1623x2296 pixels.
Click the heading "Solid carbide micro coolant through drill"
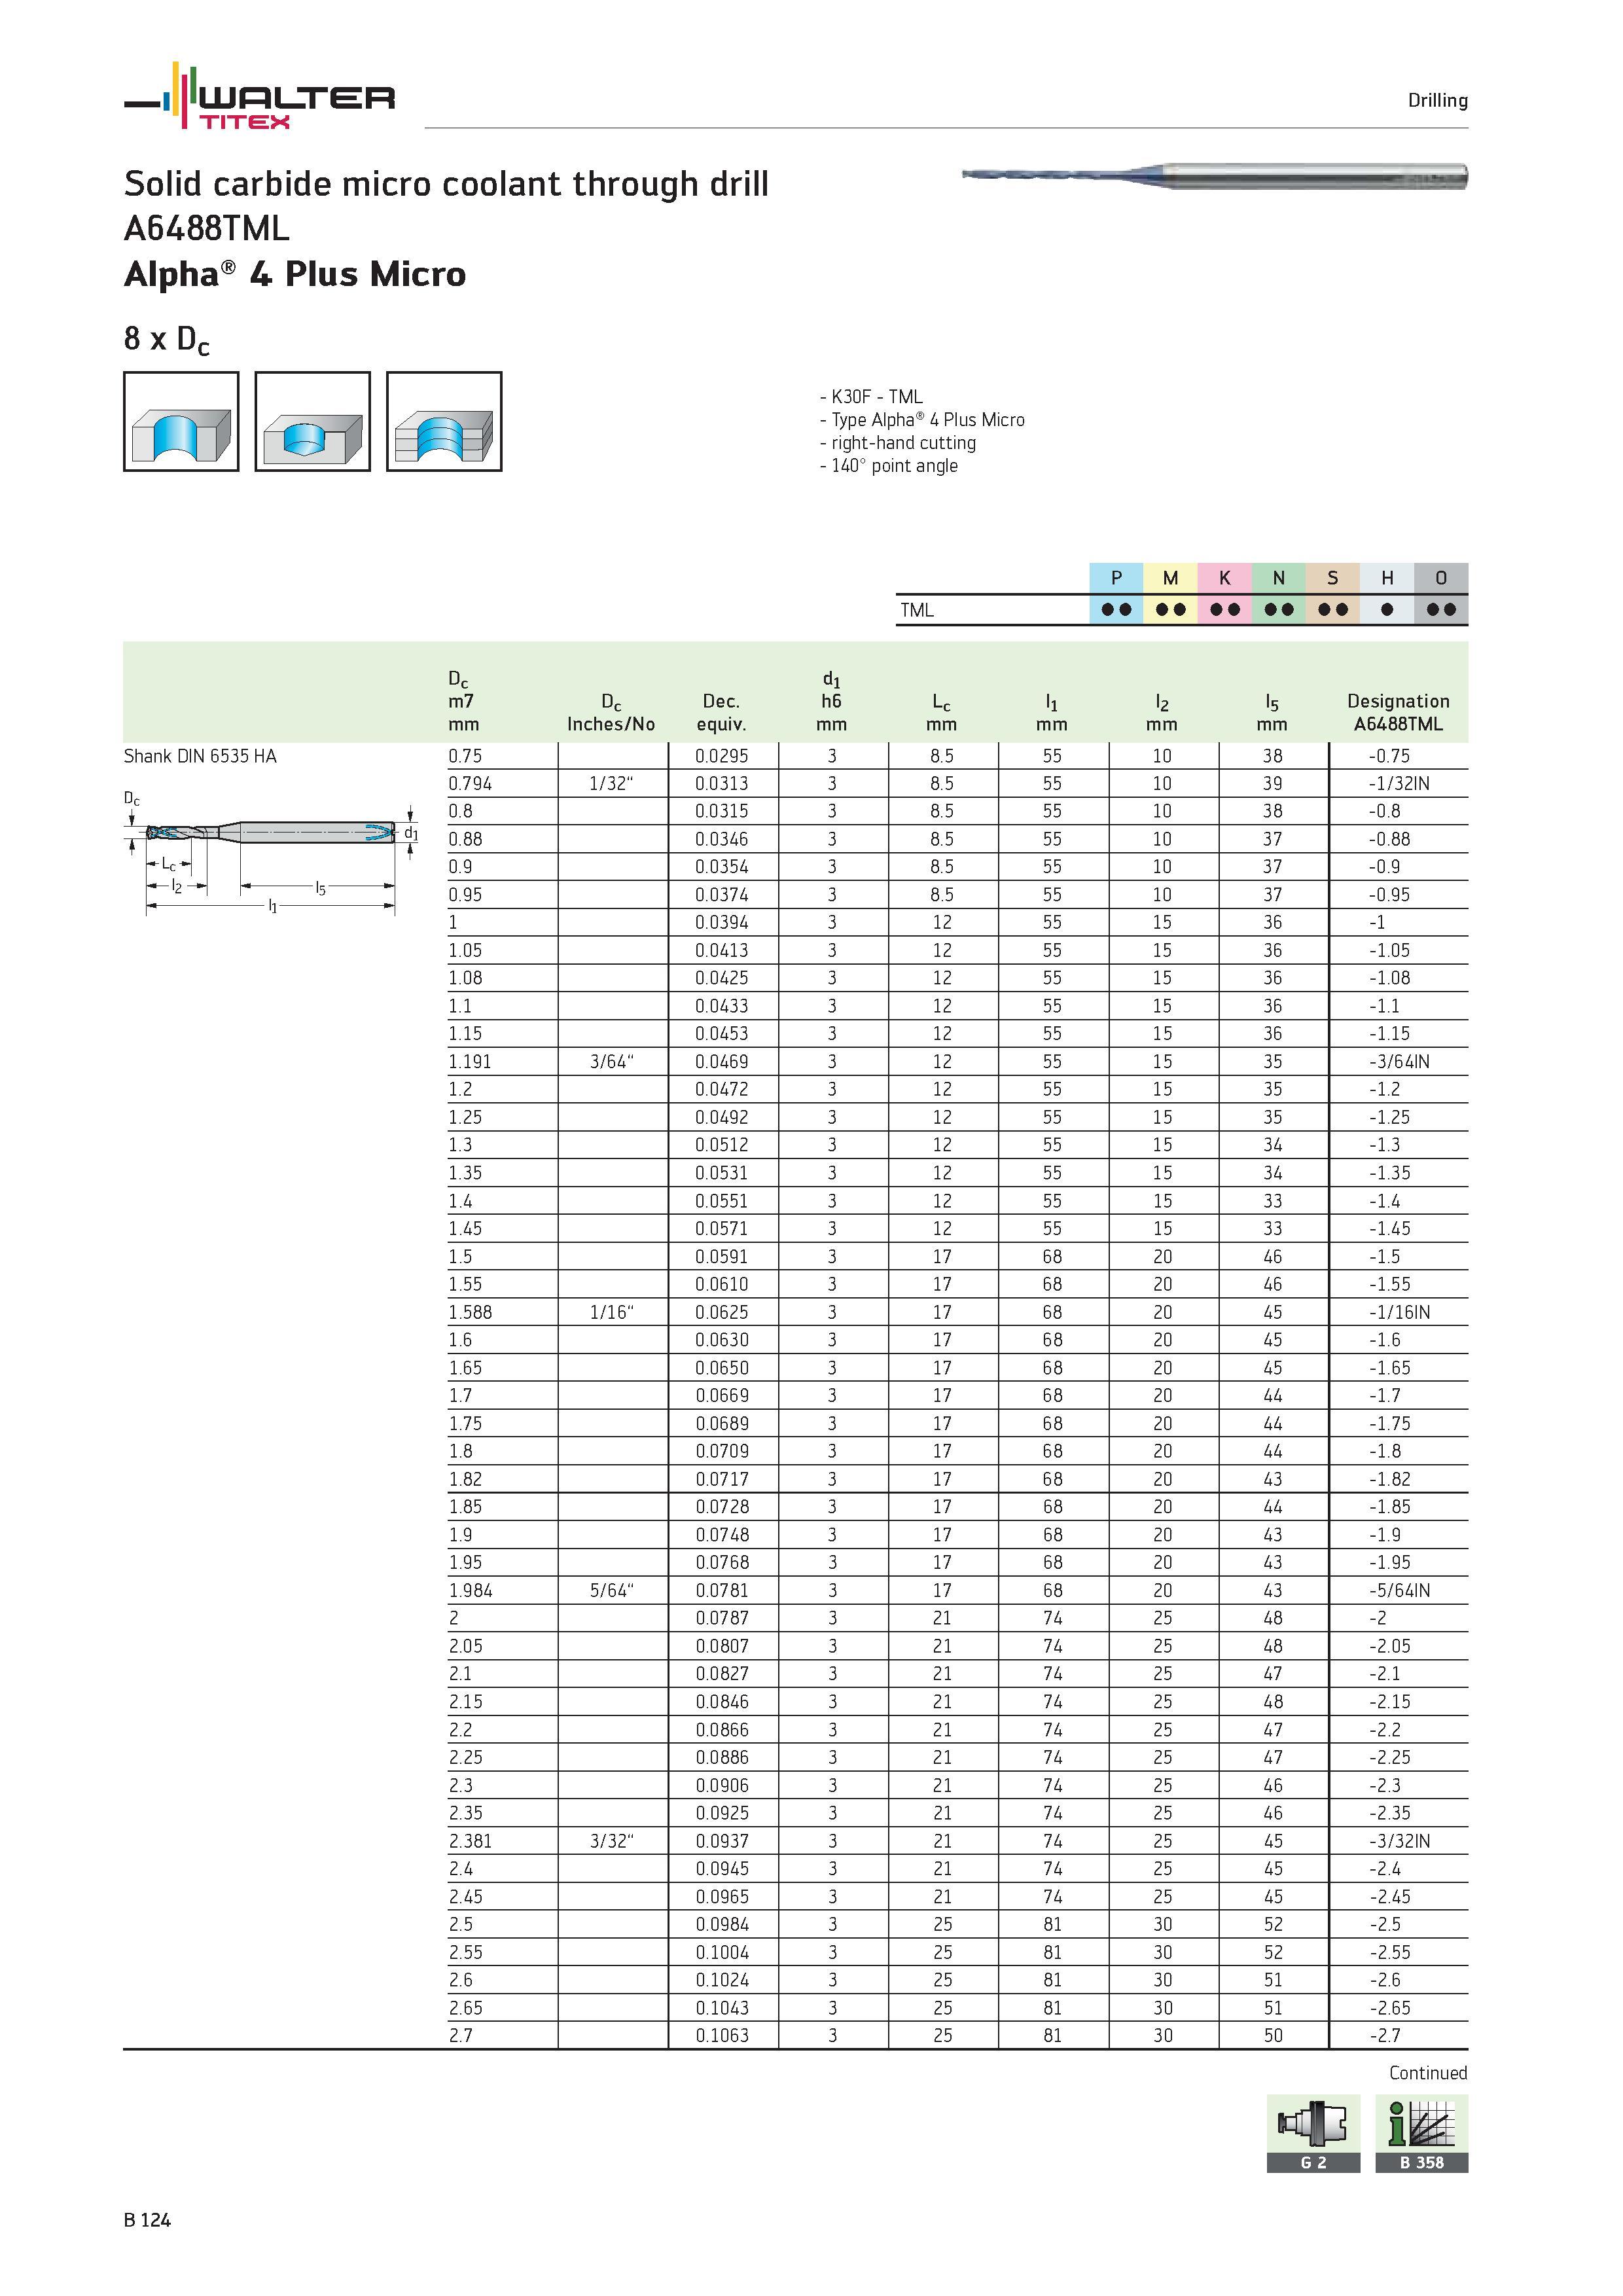446,184
